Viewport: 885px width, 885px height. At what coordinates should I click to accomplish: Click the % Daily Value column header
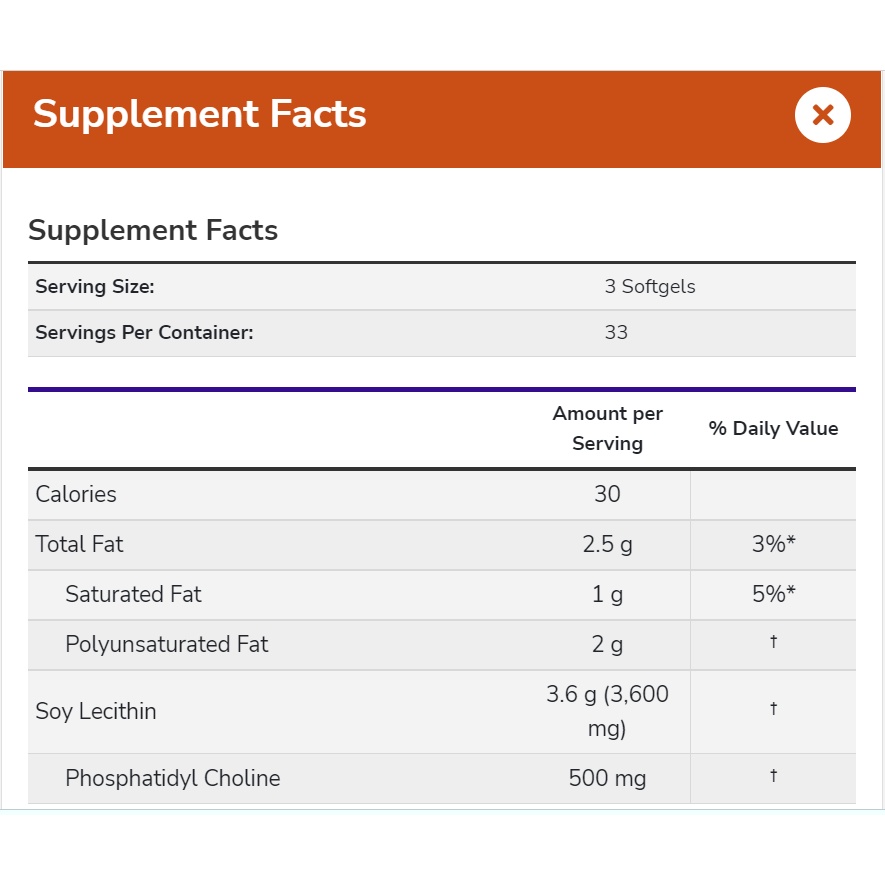point(773,428)
